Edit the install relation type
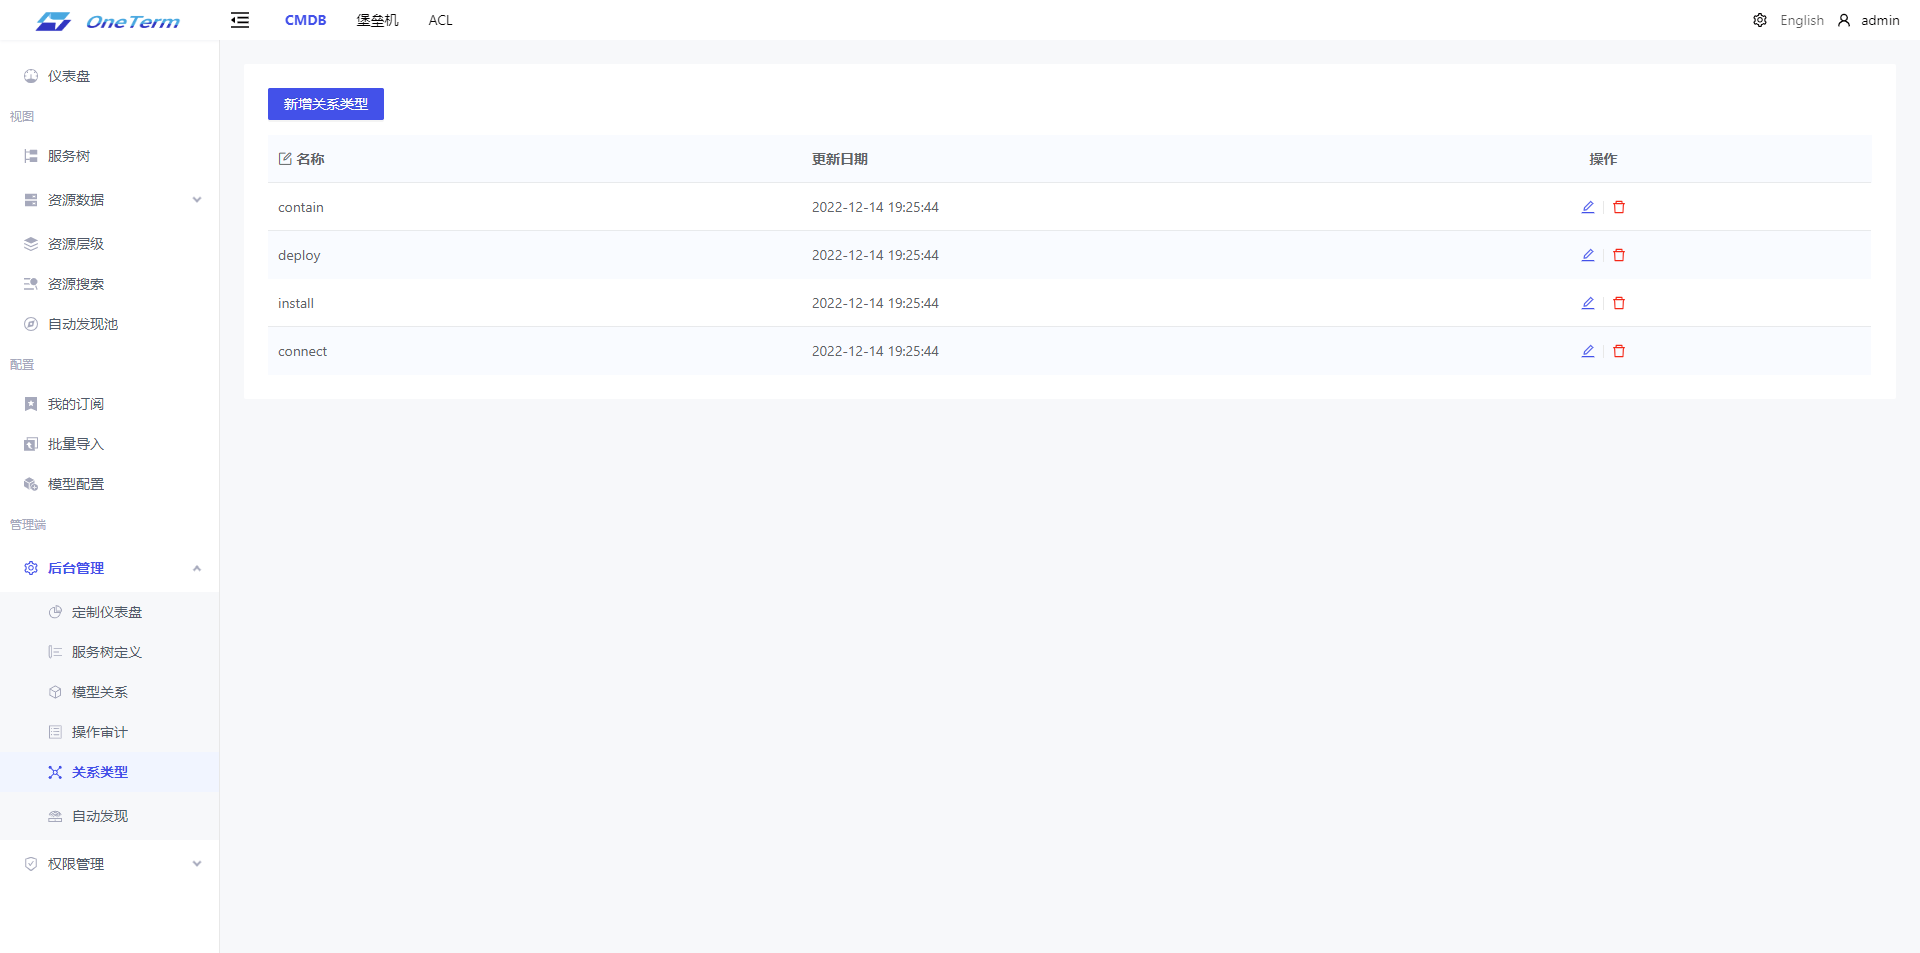 (x=1587, y=303)
